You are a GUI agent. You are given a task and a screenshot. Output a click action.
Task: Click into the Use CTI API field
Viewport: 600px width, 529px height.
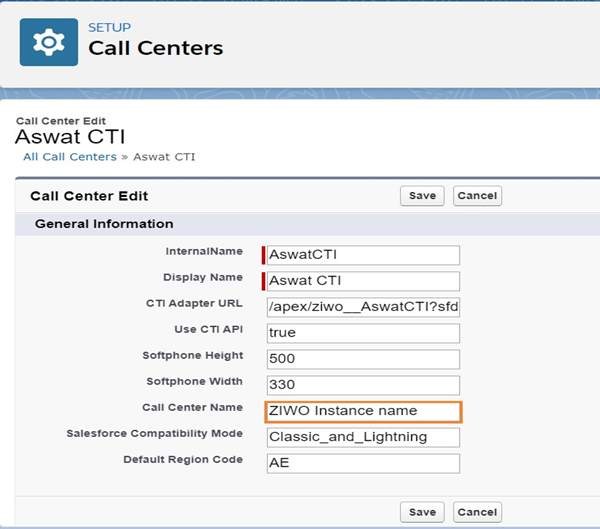(363, 333)
